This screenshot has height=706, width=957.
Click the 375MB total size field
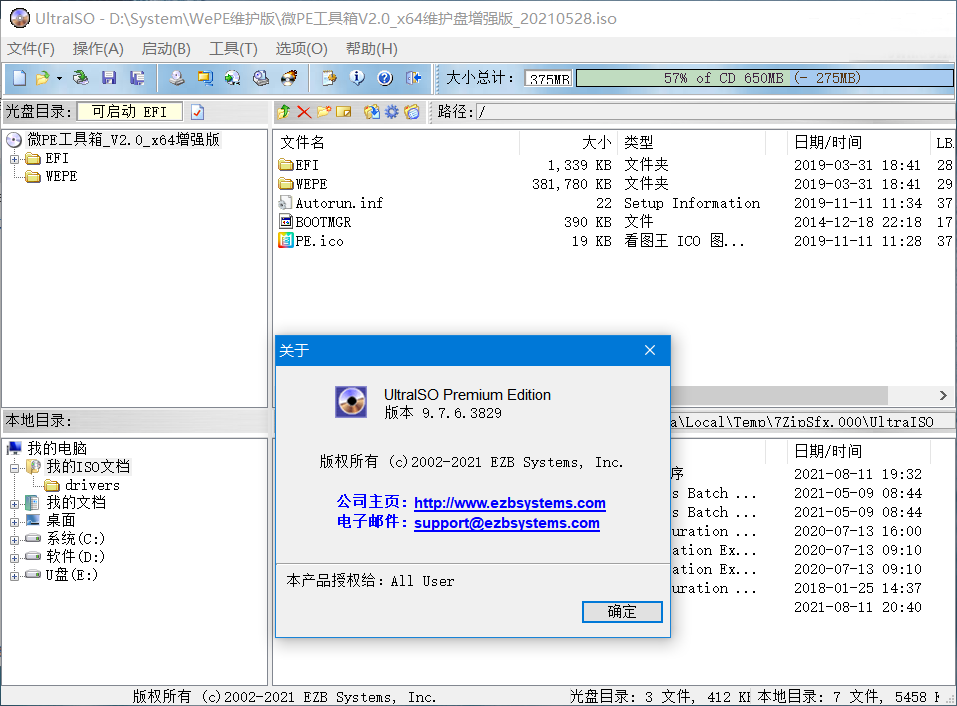(x=548, y=79)
